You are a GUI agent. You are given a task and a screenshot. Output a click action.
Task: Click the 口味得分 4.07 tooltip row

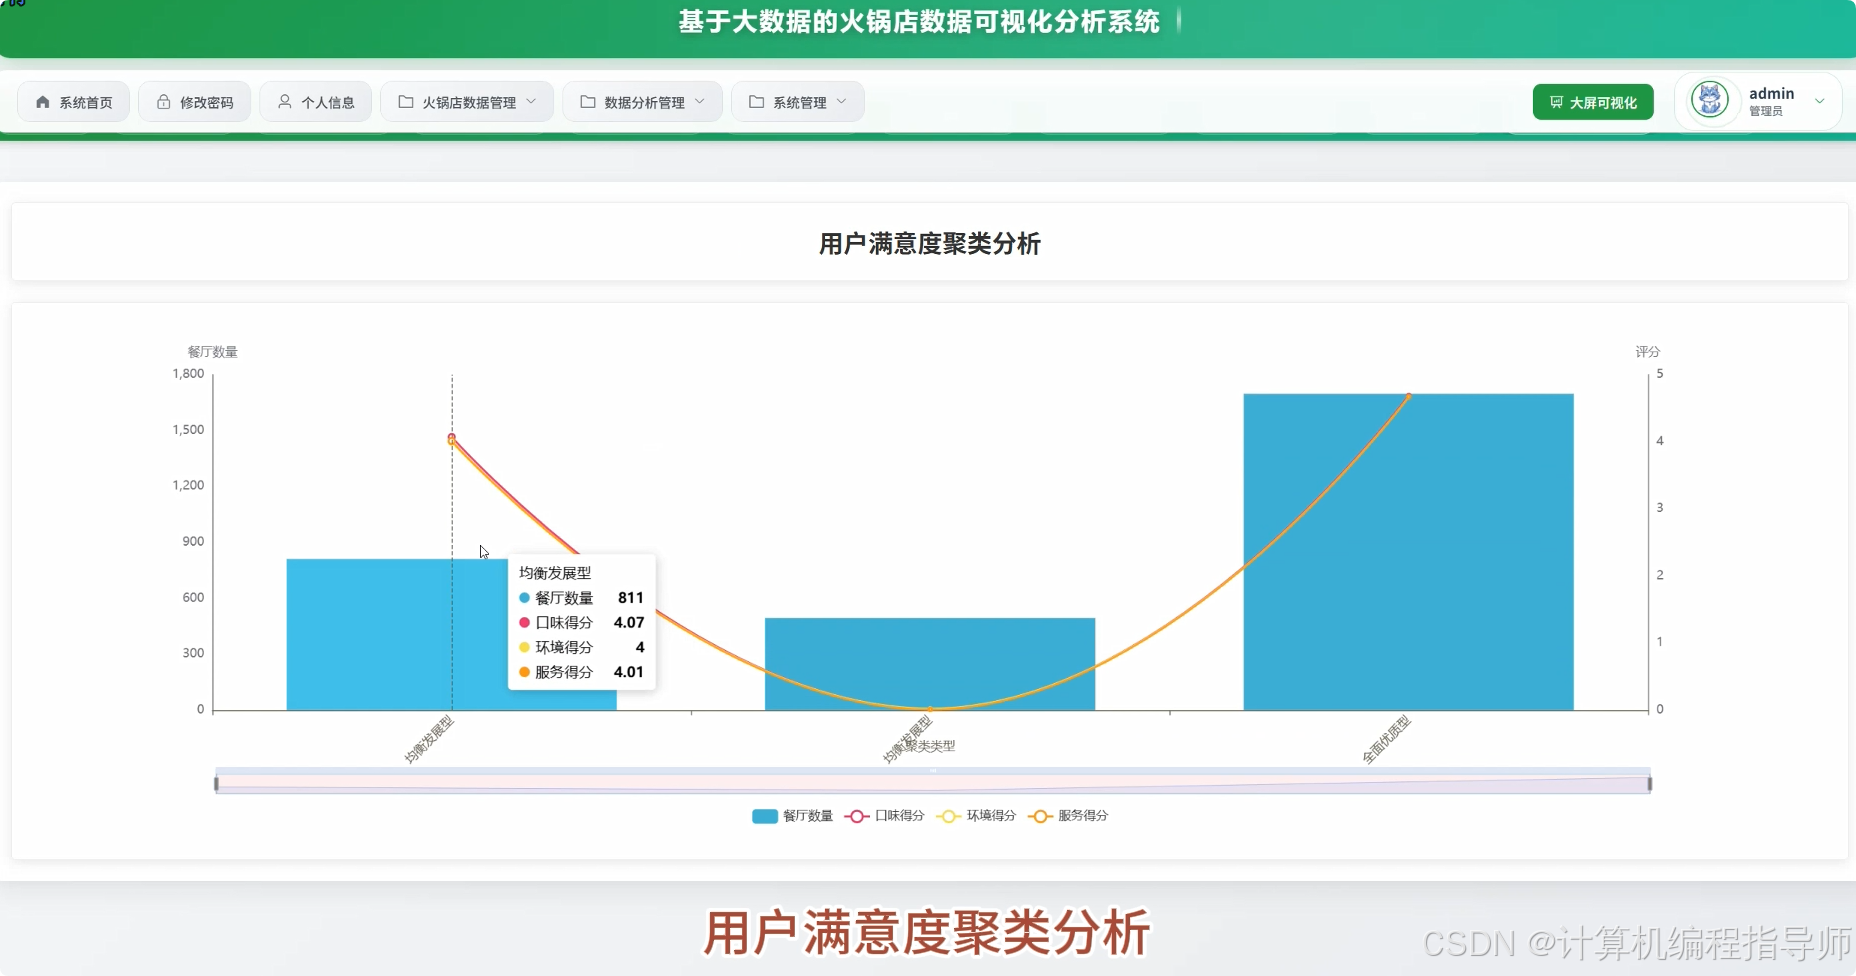582,622
